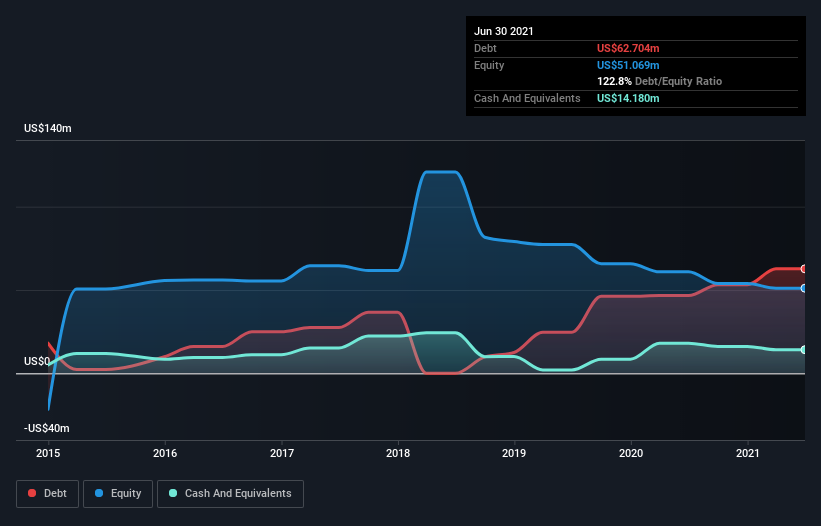Click Cash And Equivalents label in tooltip

tap(527, 98)
